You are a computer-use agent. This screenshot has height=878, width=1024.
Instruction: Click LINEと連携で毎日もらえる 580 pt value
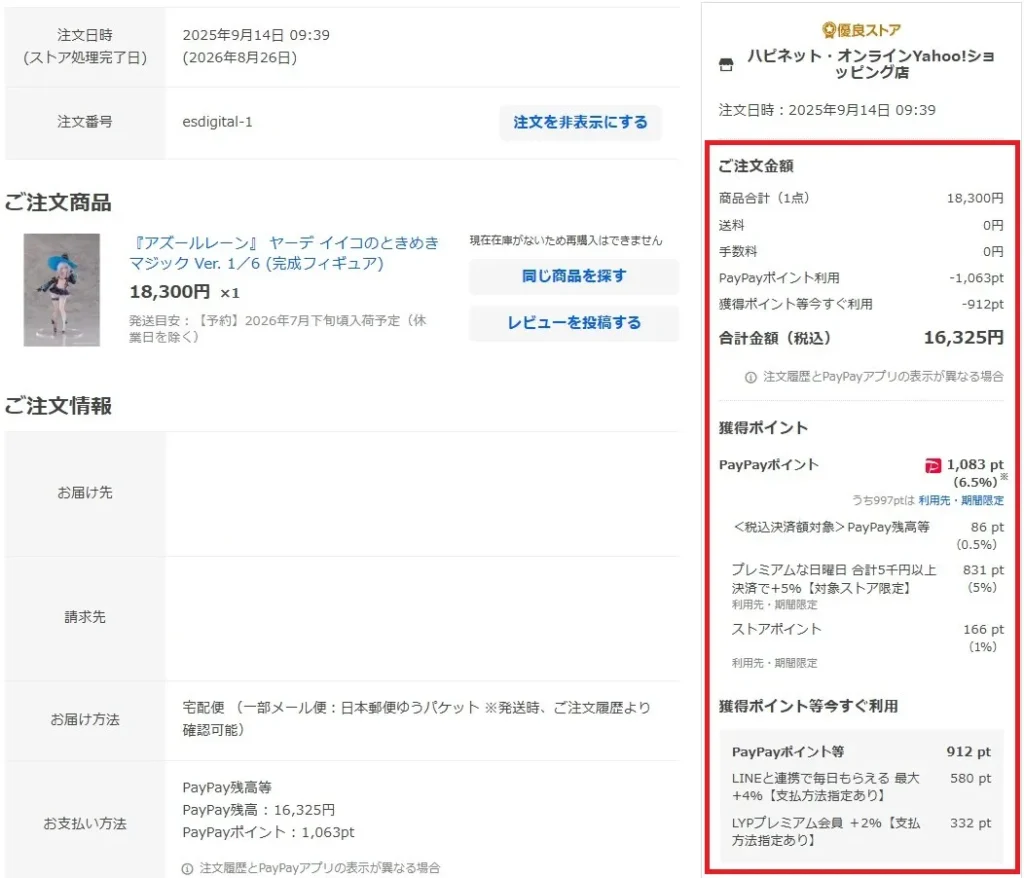click(970, 779)
